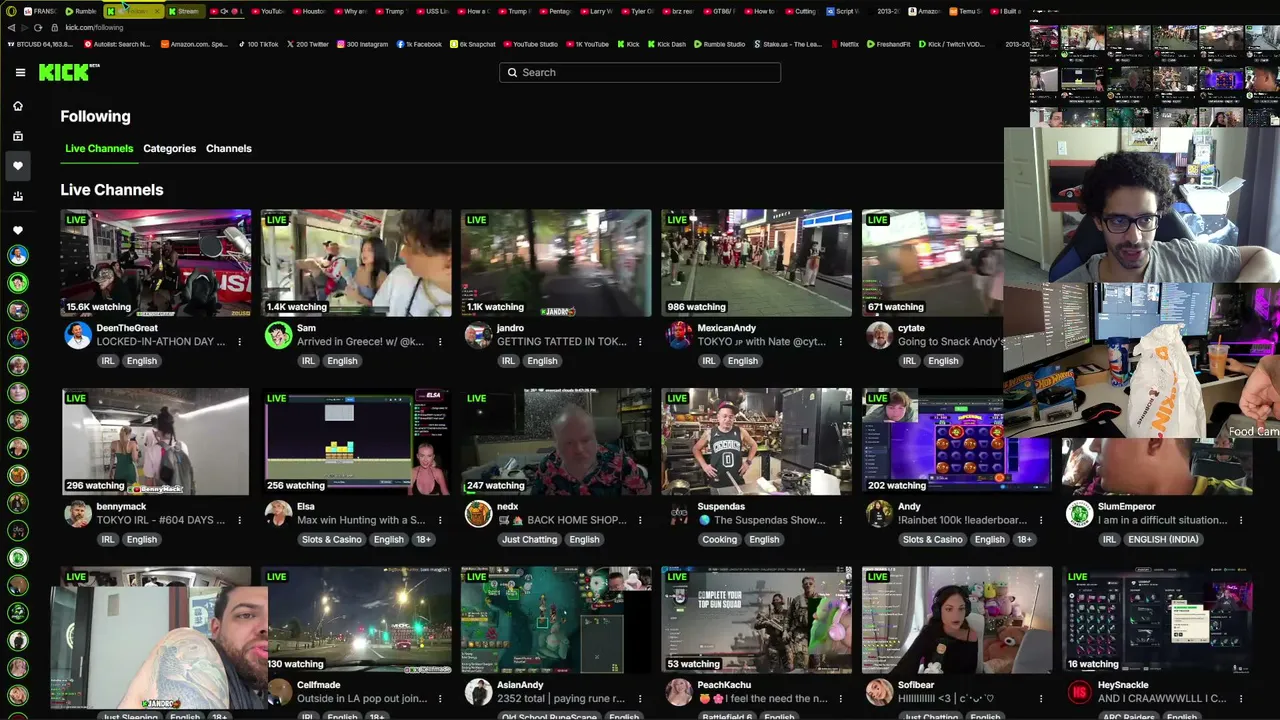The height and width of the screenshot is (720, 1280).
Task: Open the Kick Dash bookmark
Action: click(666, 44)
